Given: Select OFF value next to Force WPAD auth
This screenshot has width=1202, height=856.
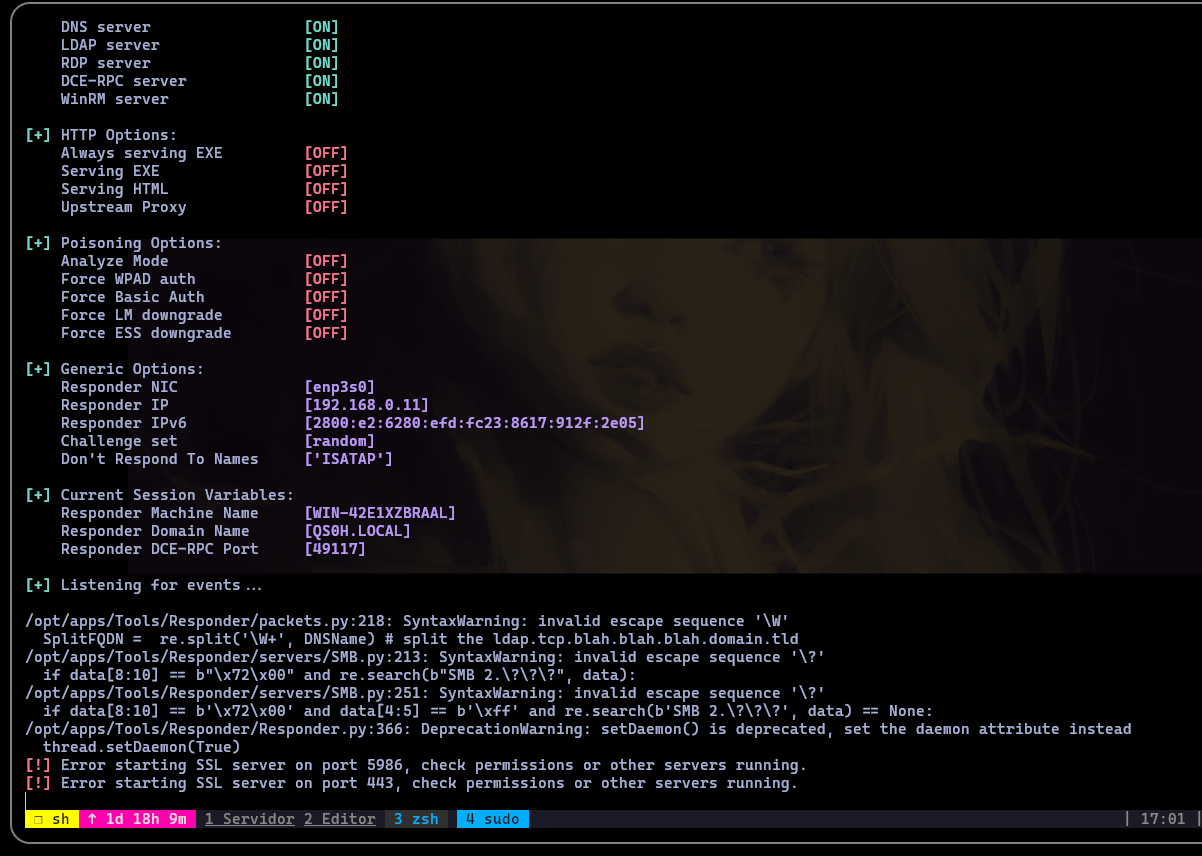Looking at the screenshot, I should coord(326,279).
